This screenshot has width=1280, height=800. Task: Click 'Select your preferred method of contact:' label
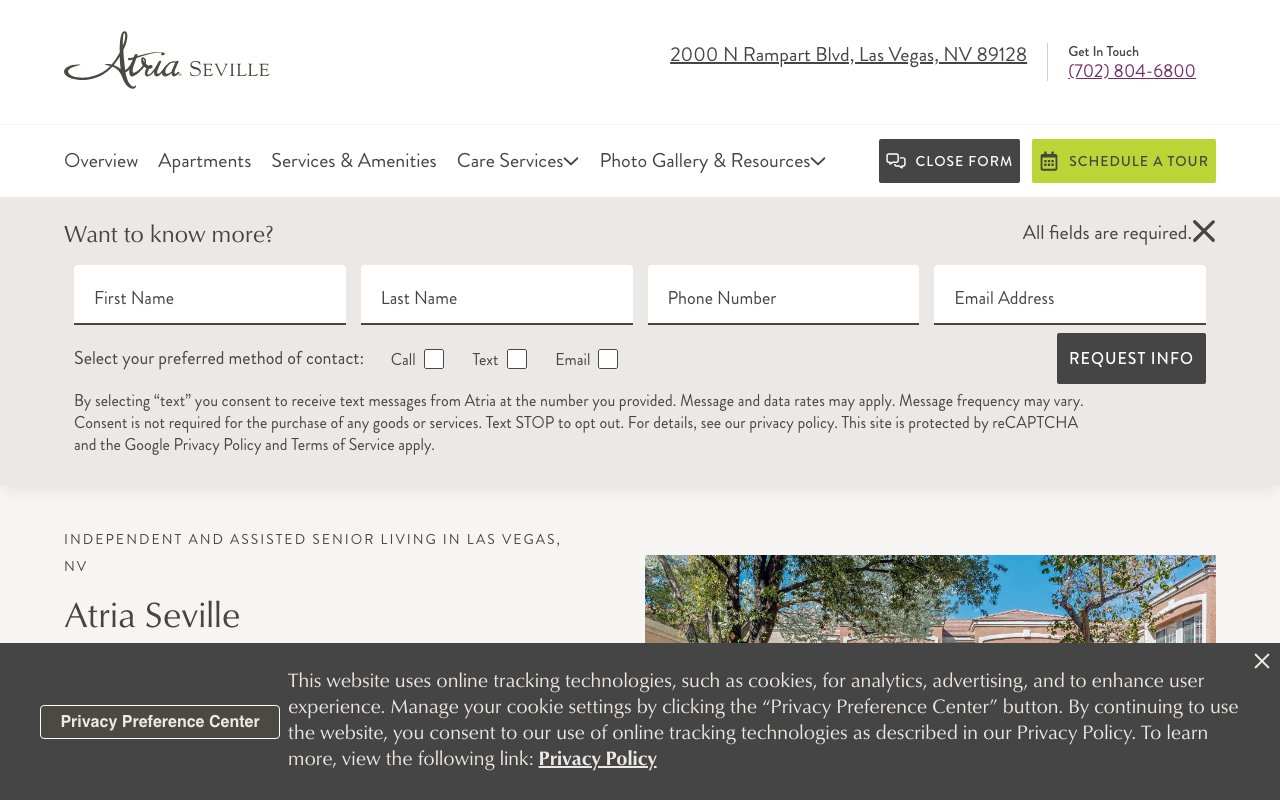(219, 359)
